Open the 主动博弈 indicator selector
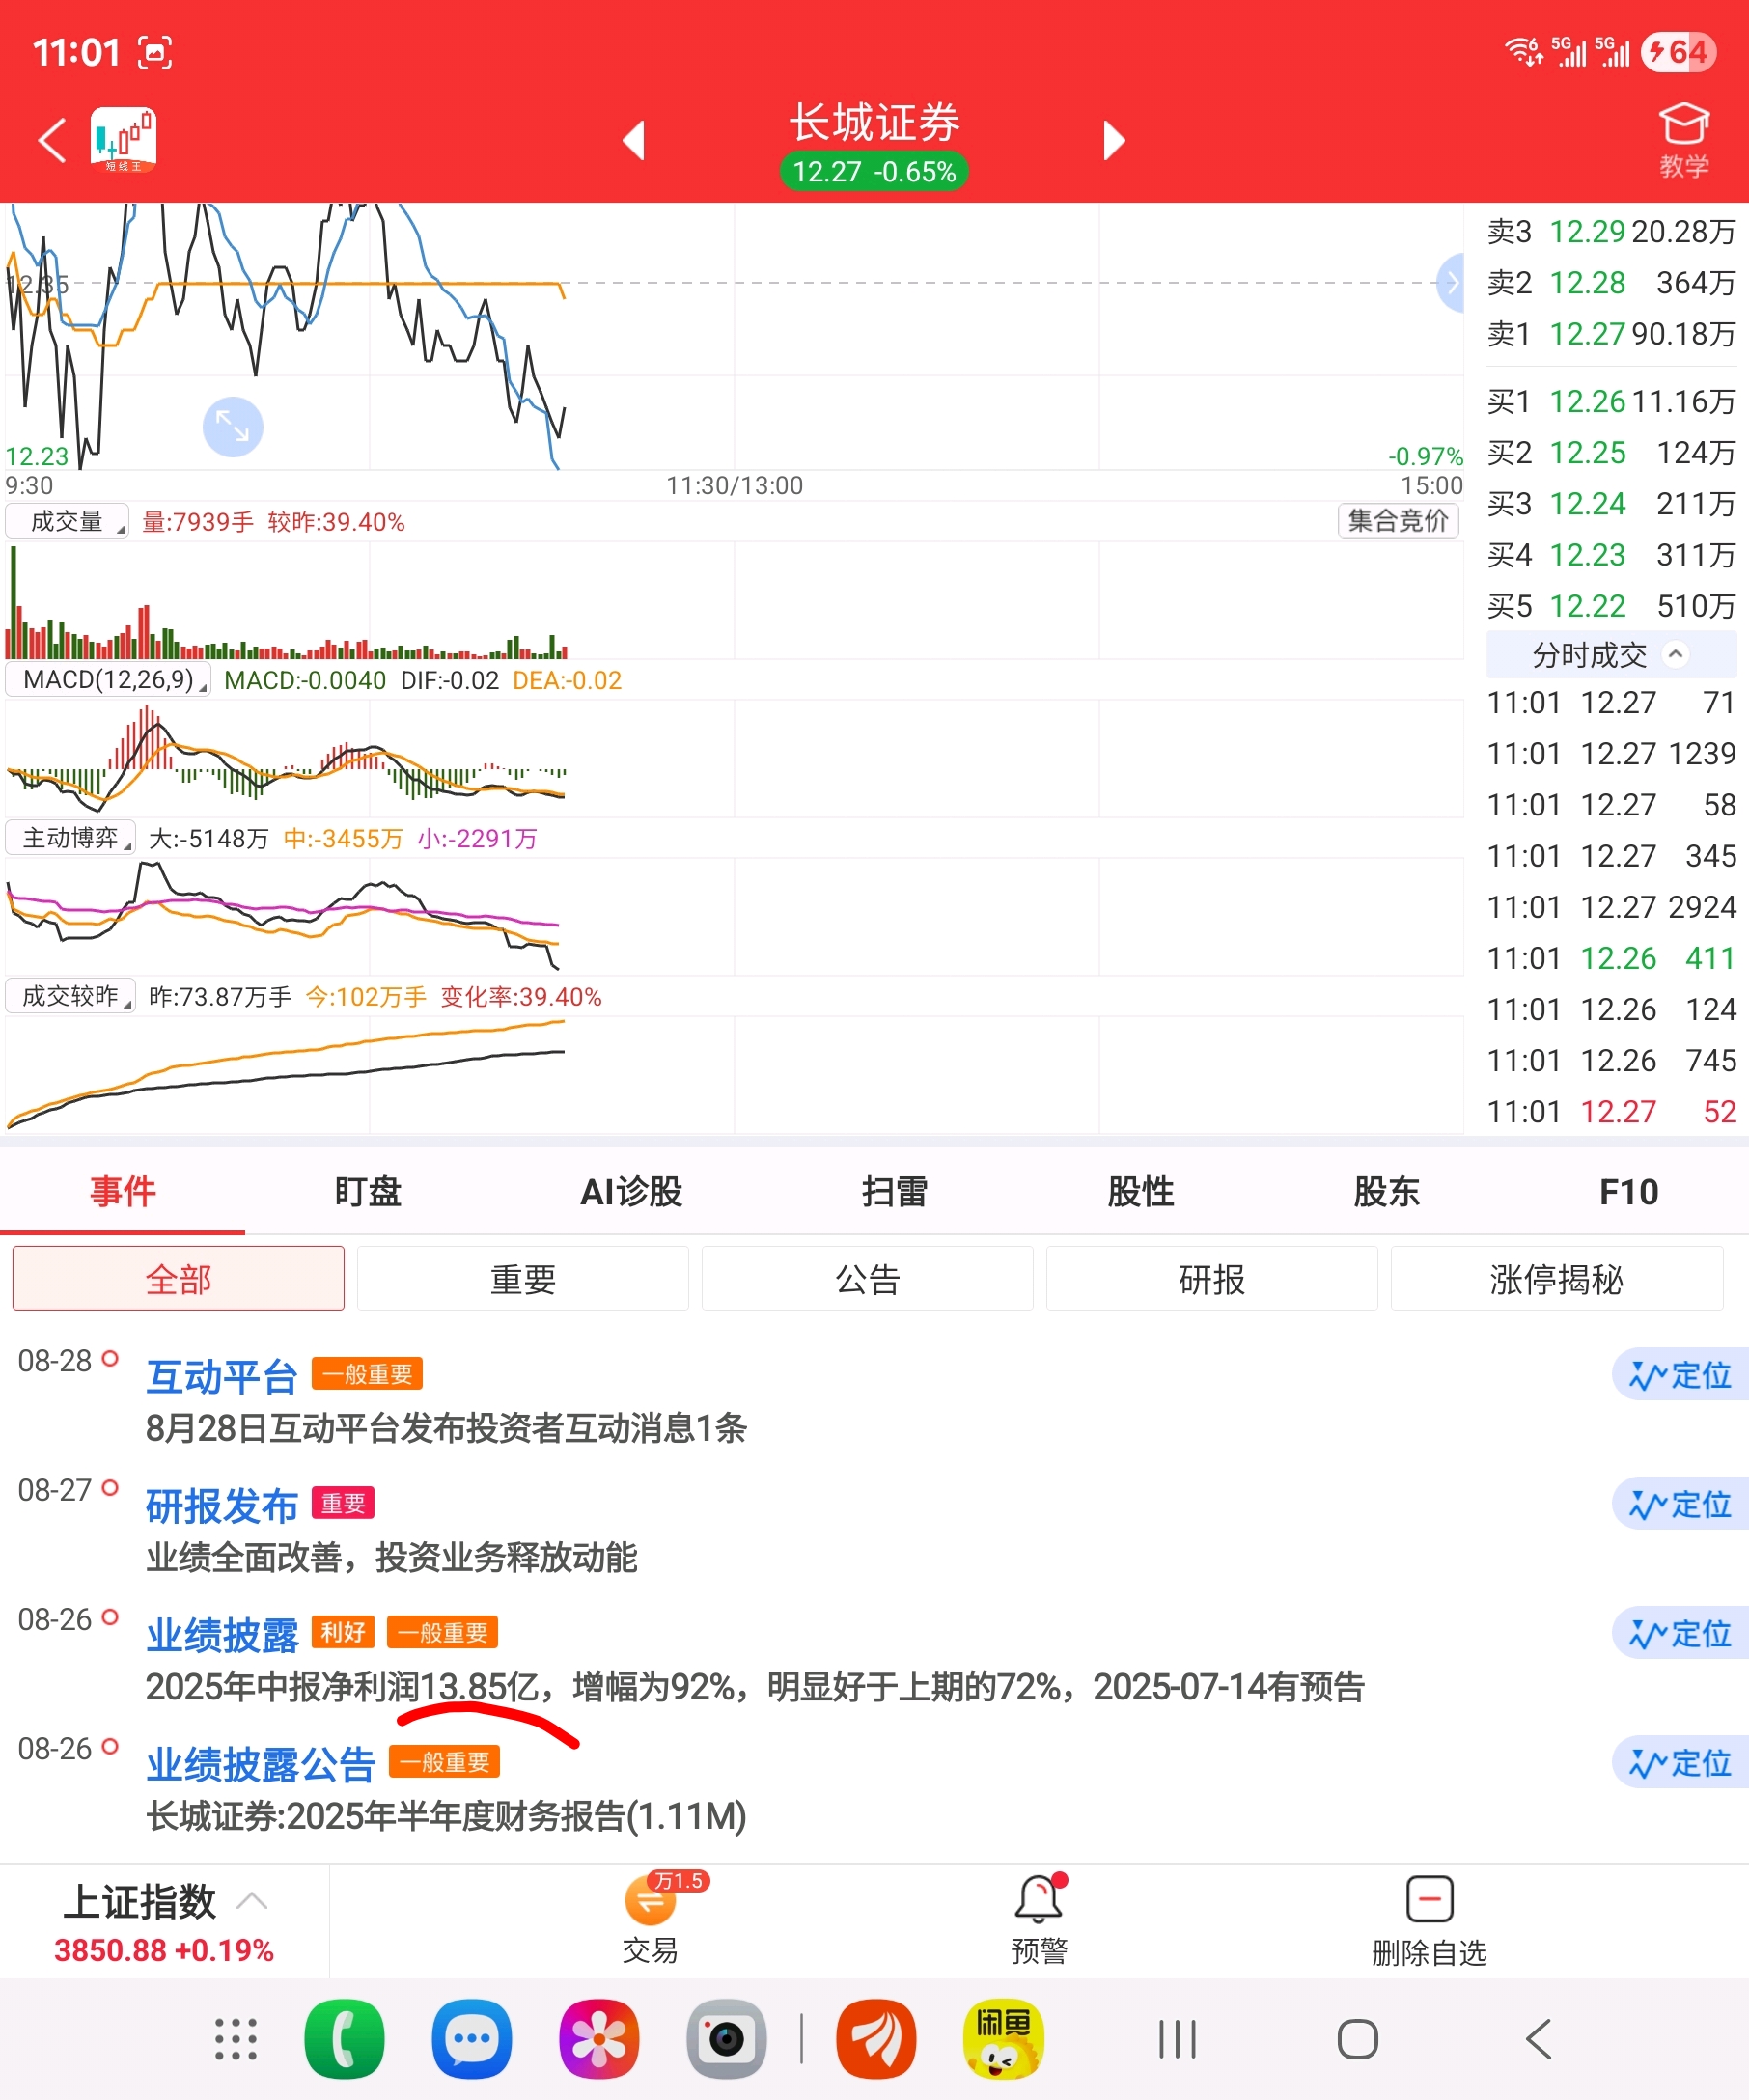 click(x=70, y=838)
